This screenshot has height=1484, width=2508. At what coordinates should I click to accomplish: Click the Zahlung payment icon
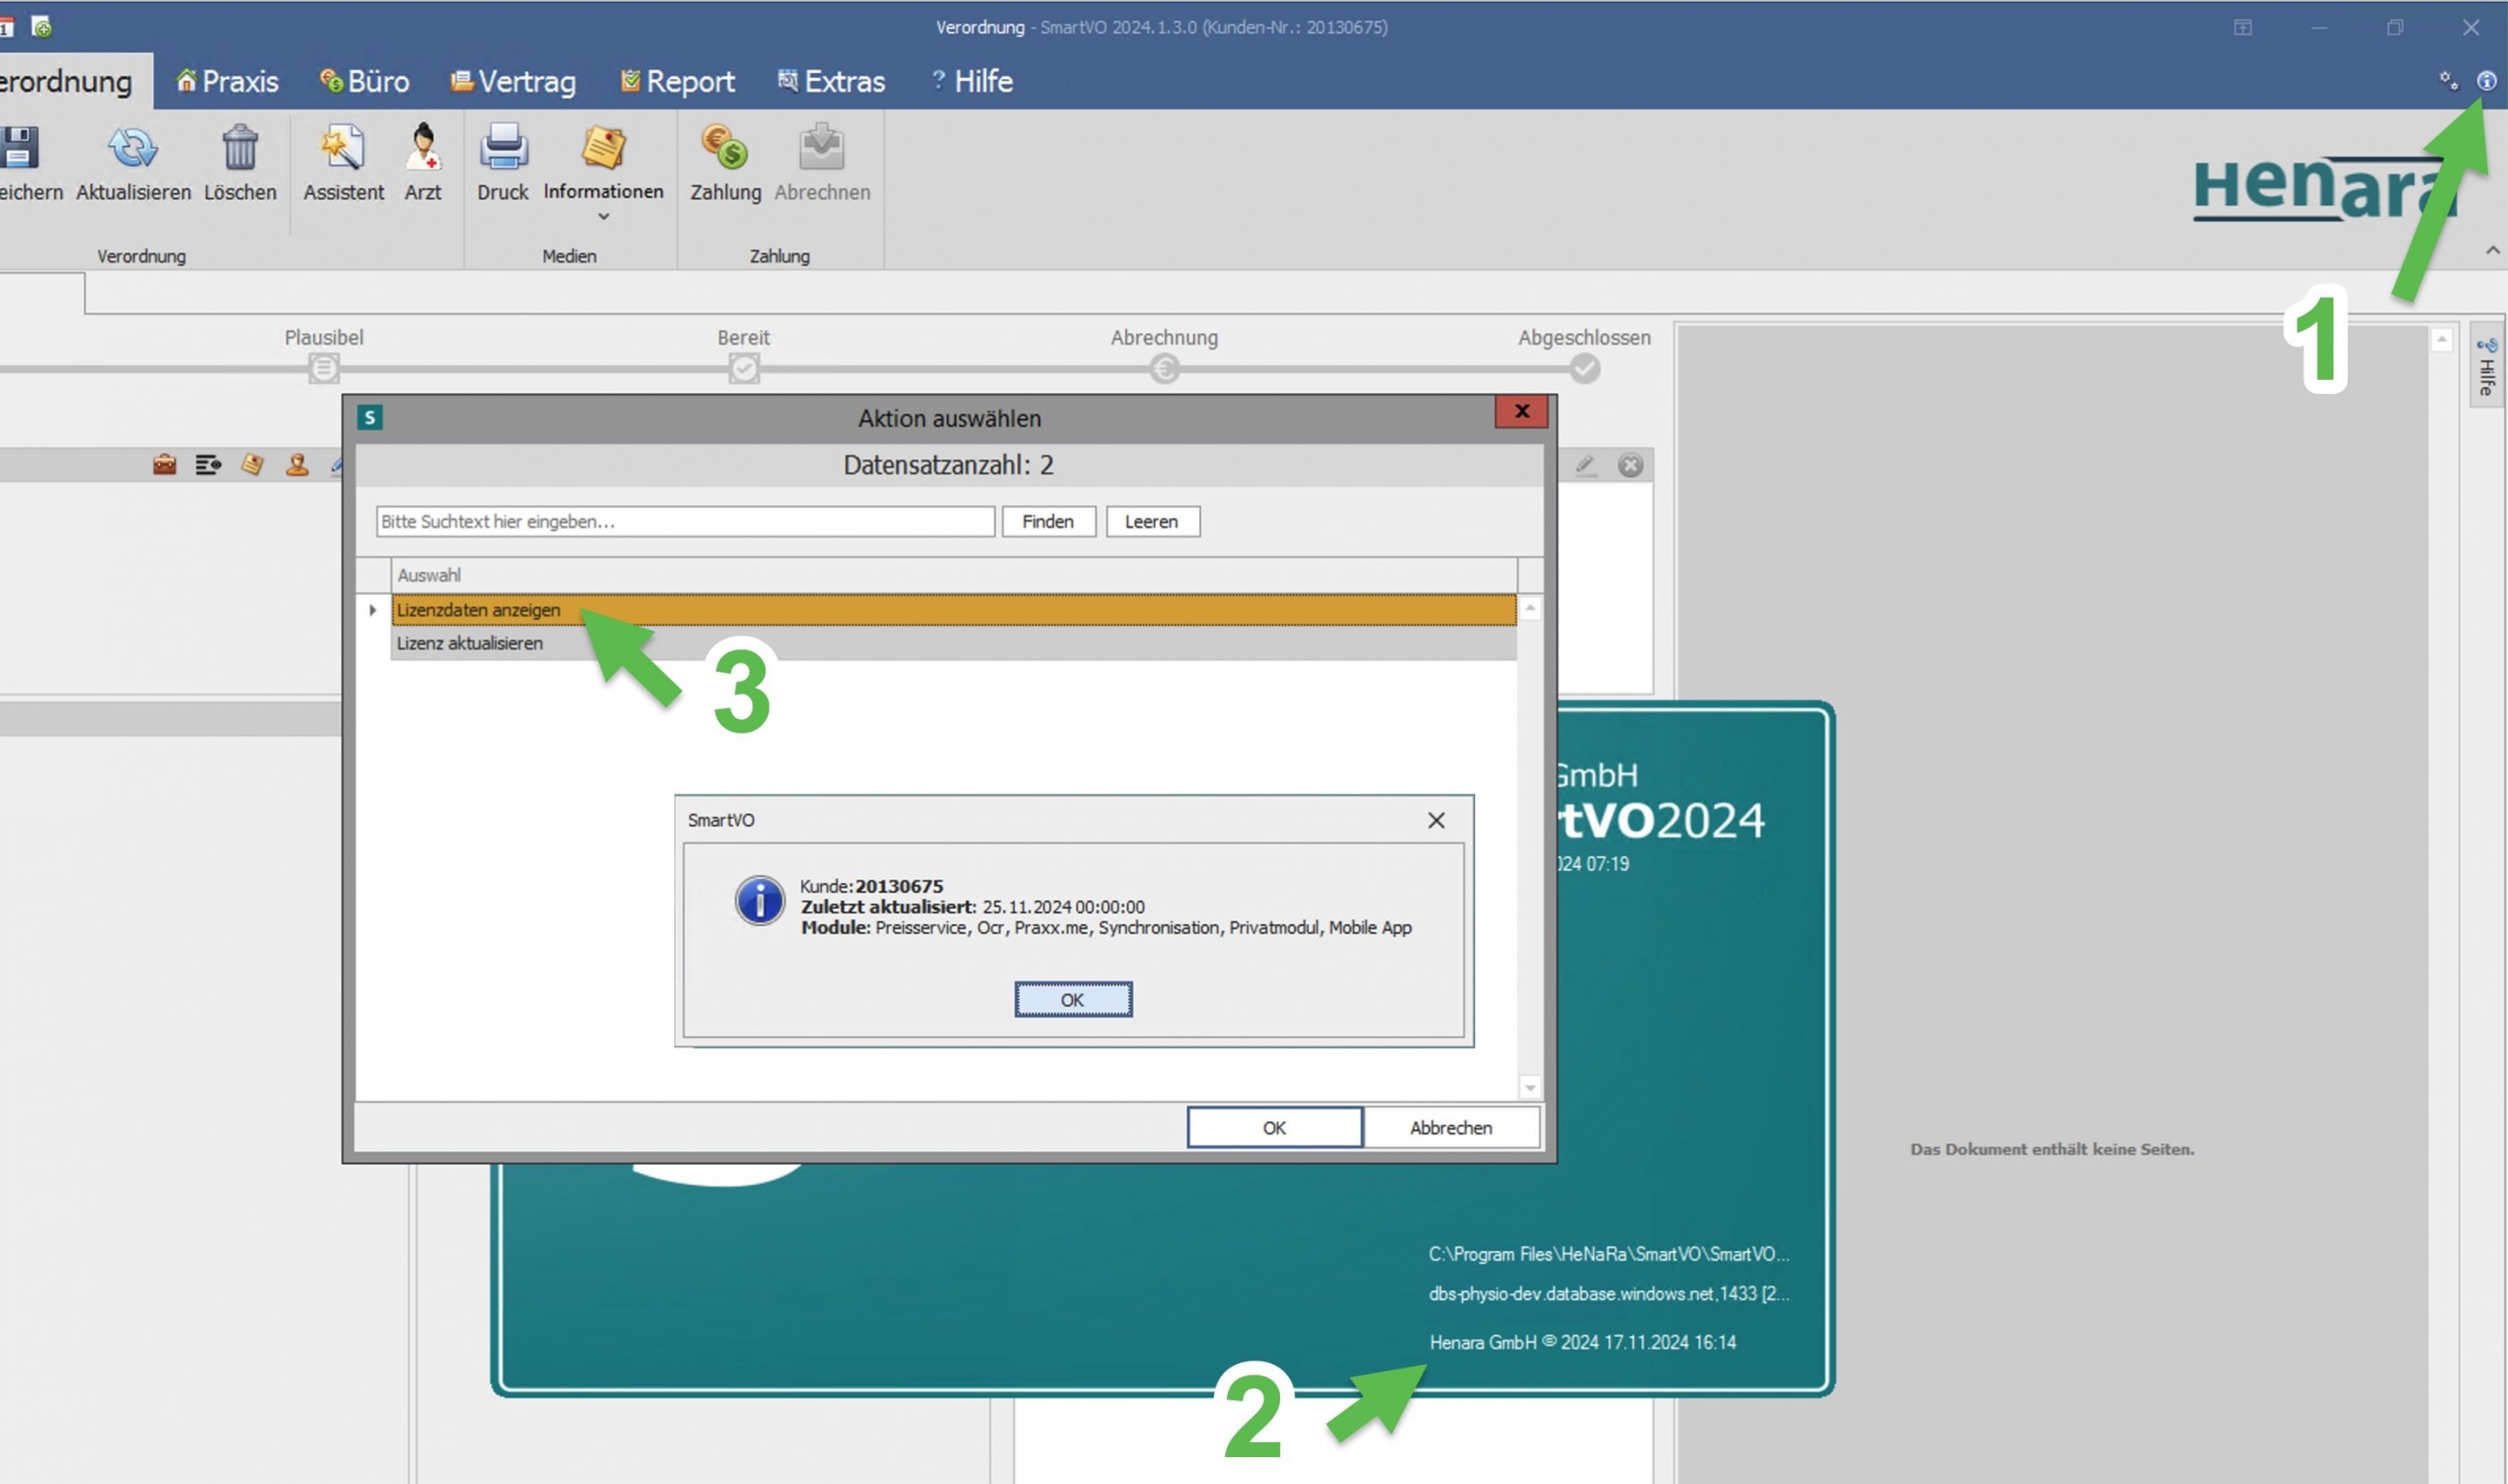pyautogui.click(x=725, y=150)
